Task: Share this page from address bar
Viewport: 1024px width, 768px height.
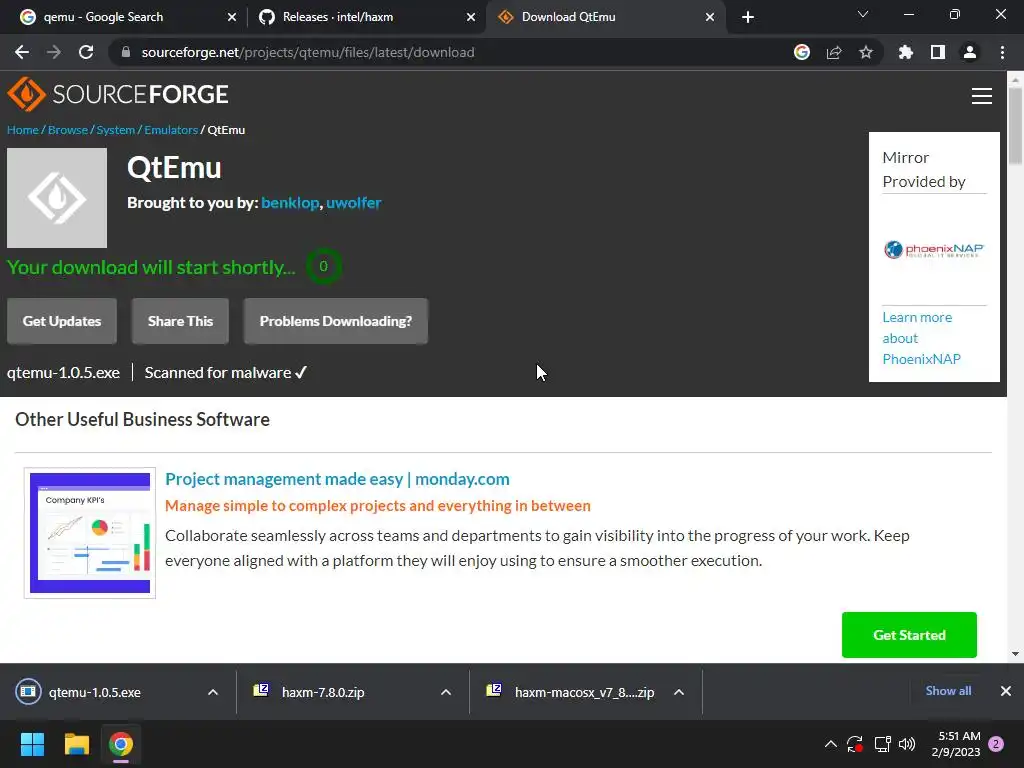Action: [834, 52]
